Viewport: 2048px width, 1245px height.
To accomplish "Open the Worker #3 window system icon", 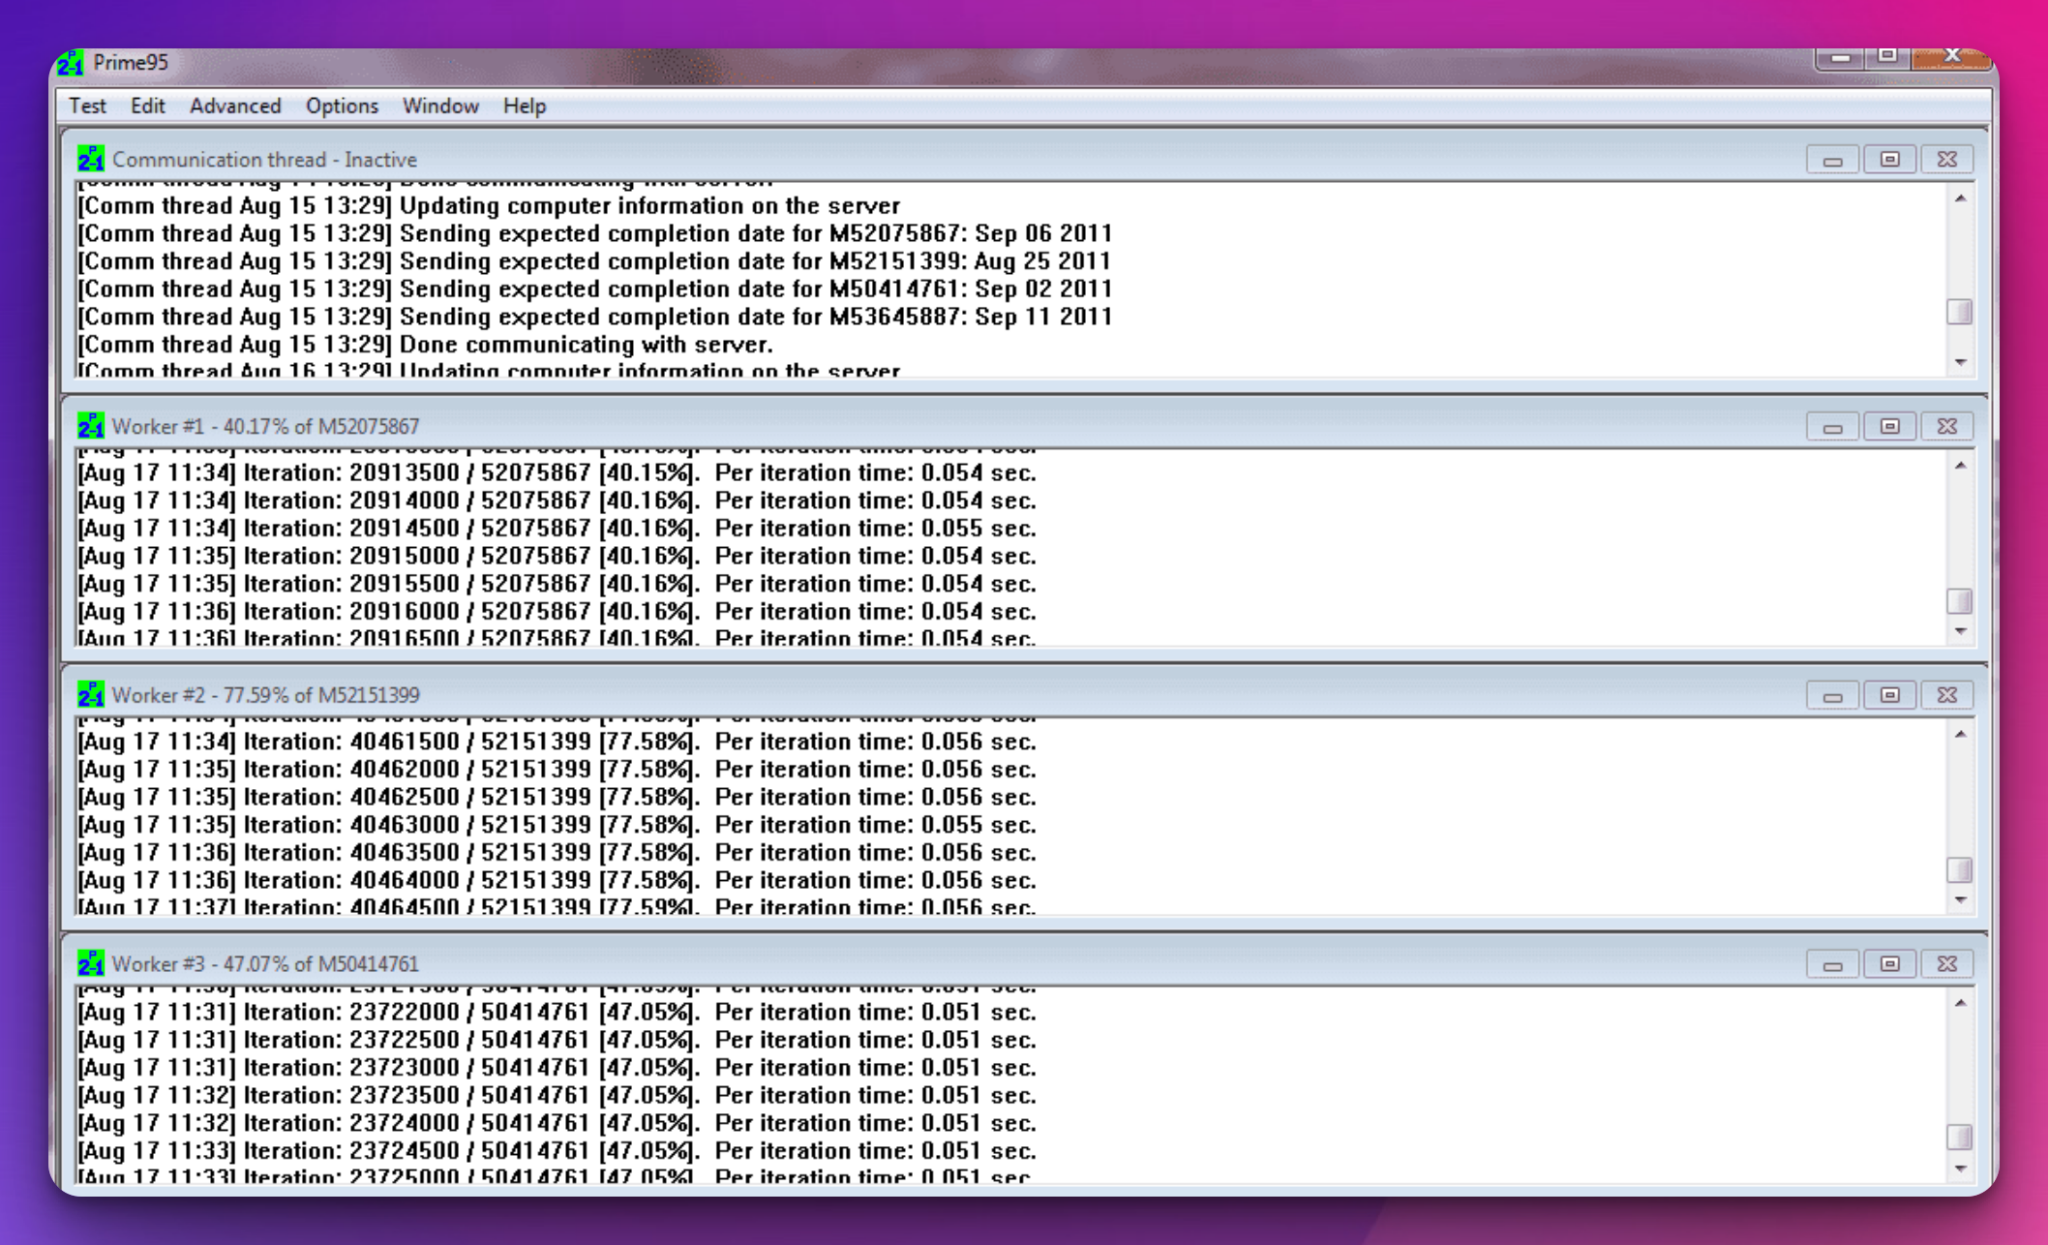I will 90,963.
